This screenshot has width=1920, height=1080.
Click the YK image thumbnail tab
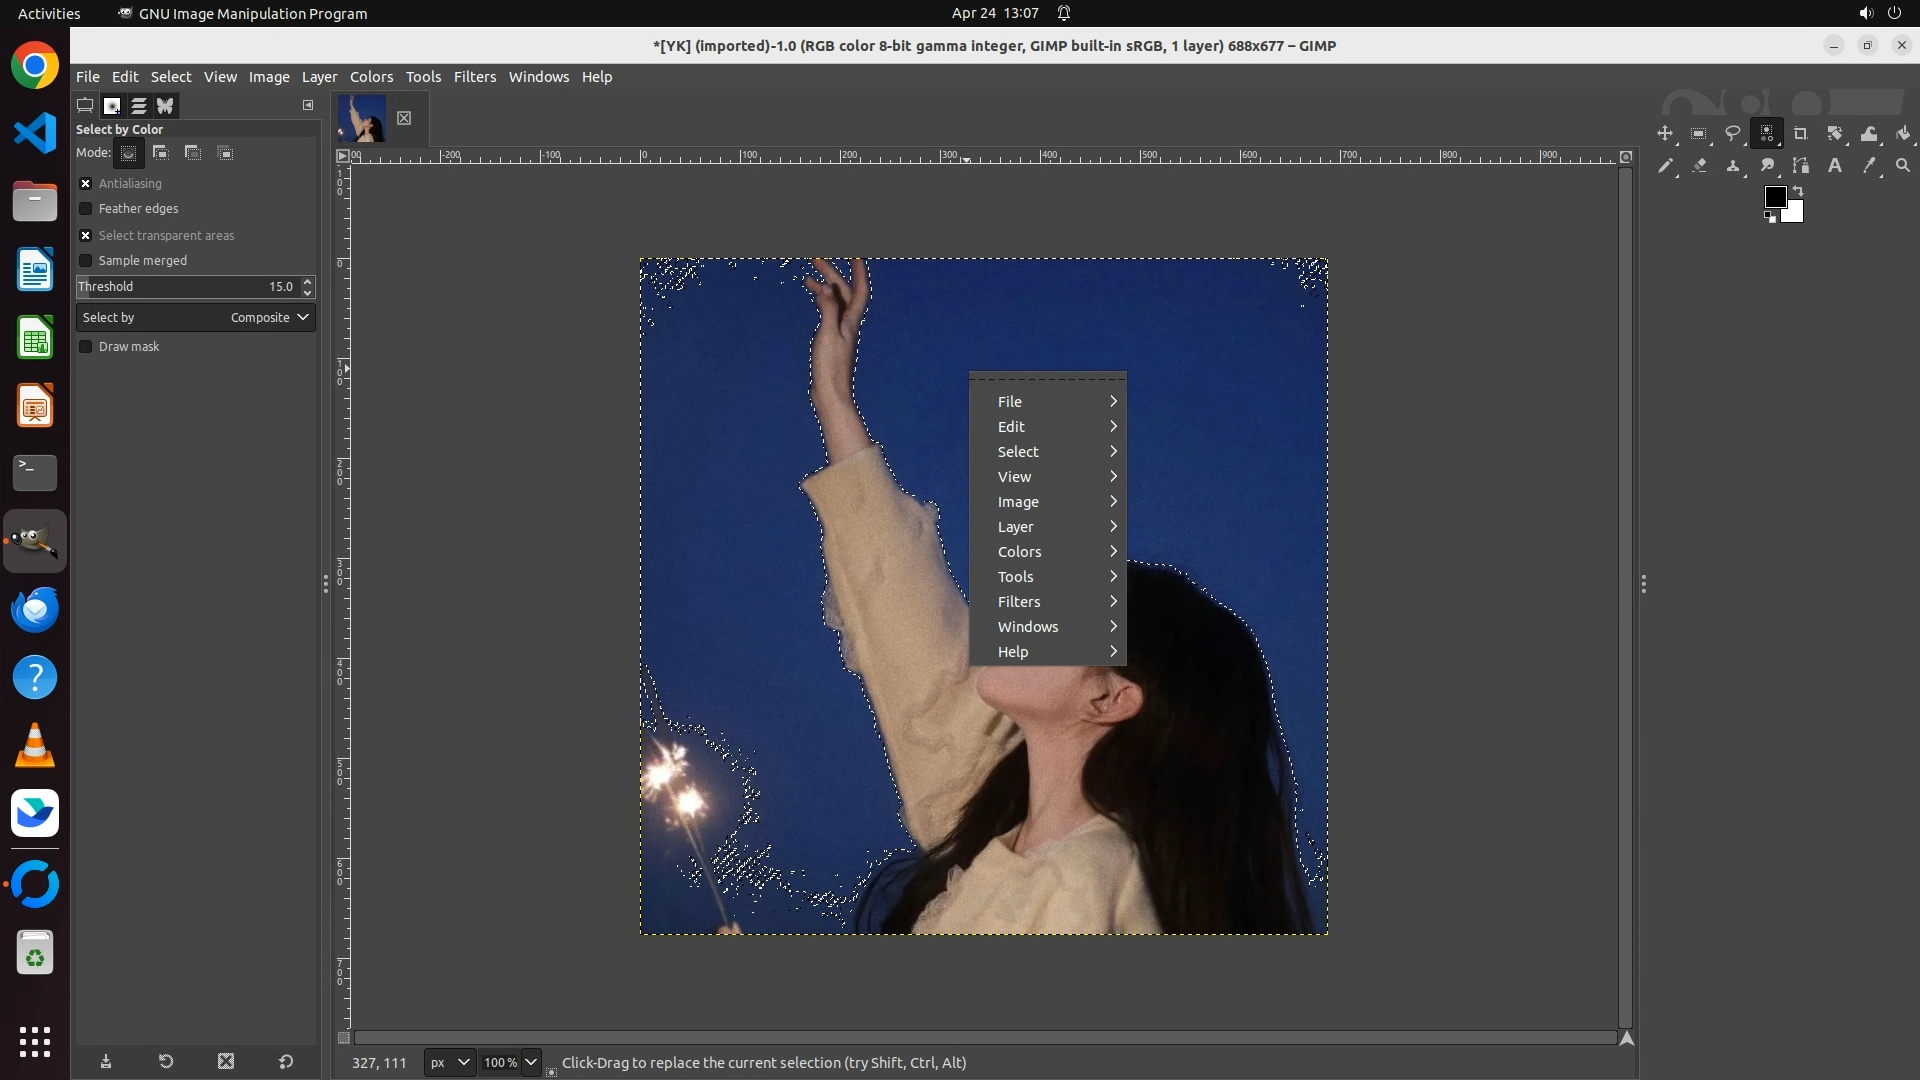pyautogui.click(x=362, y=118)
